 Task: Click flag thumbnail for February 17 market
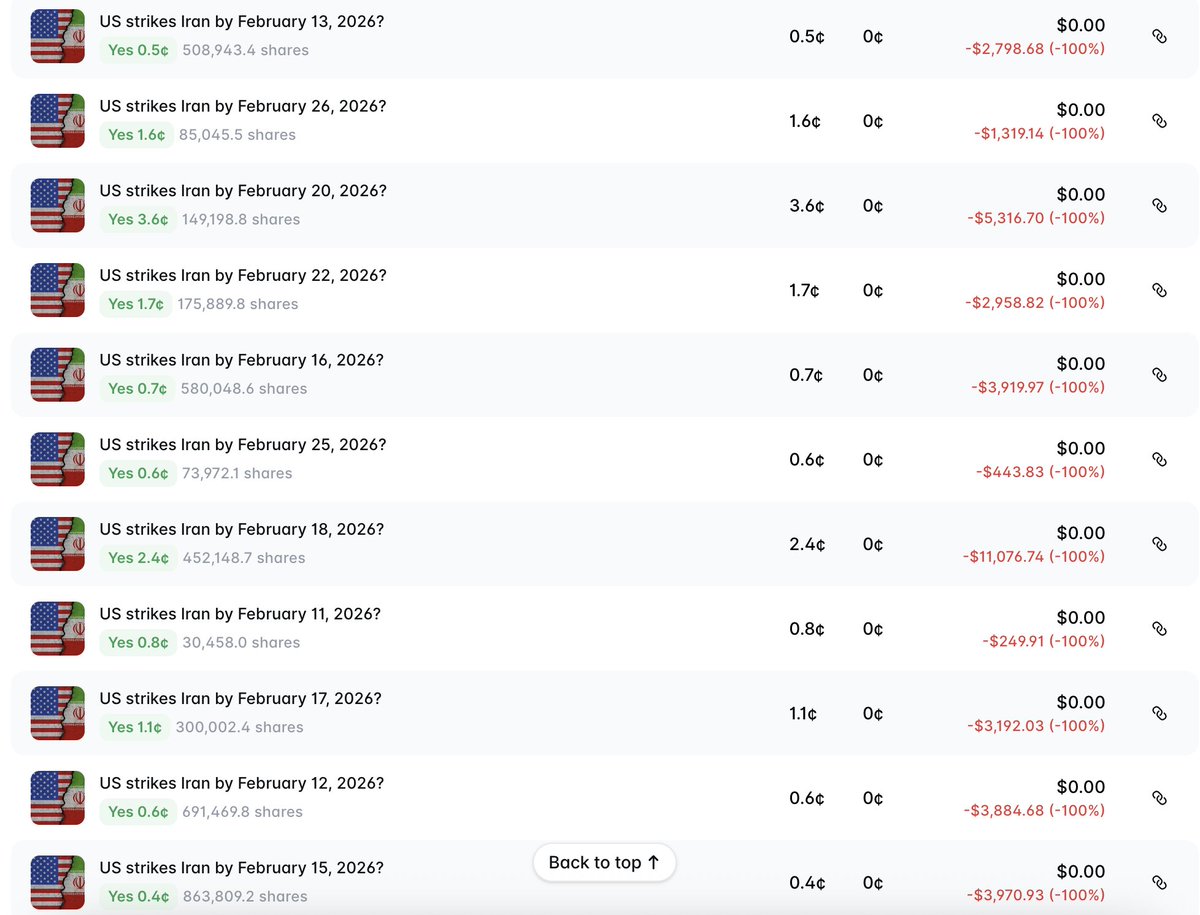click(x=58, y=713)
